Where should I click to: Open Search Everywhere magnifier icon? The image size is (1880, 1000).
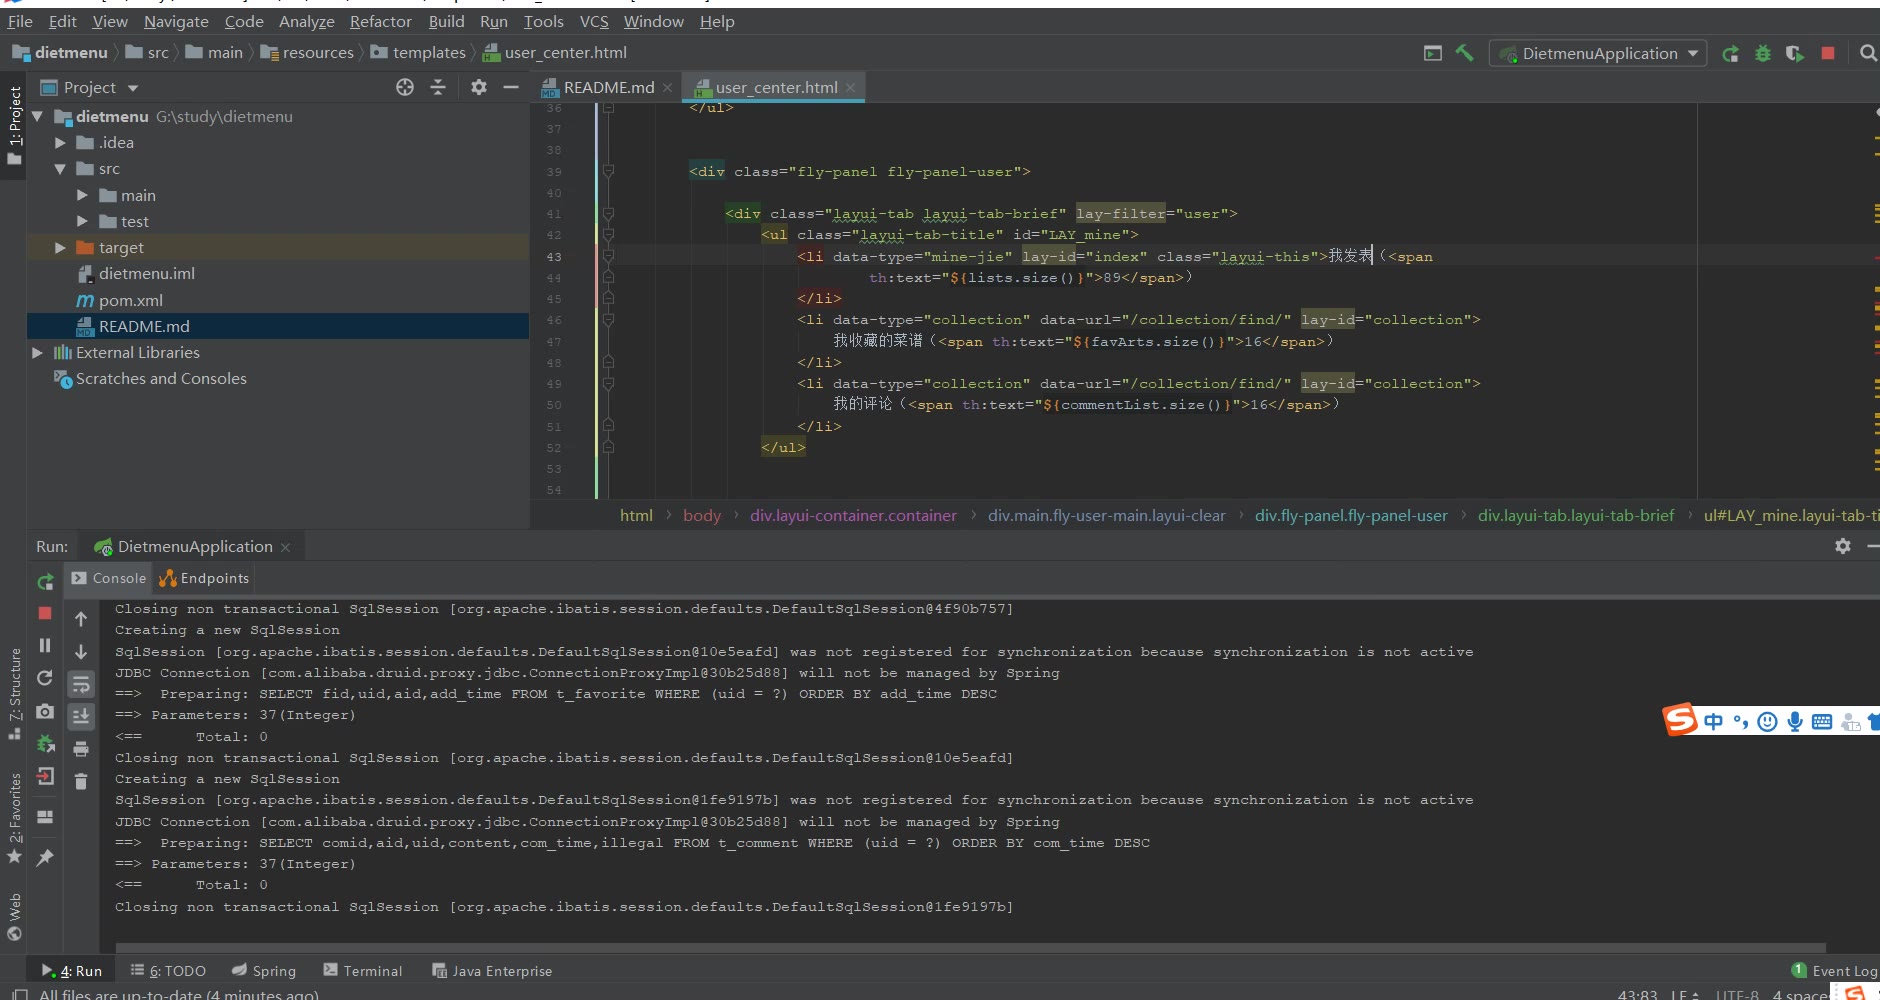(x=1867, y=53)
